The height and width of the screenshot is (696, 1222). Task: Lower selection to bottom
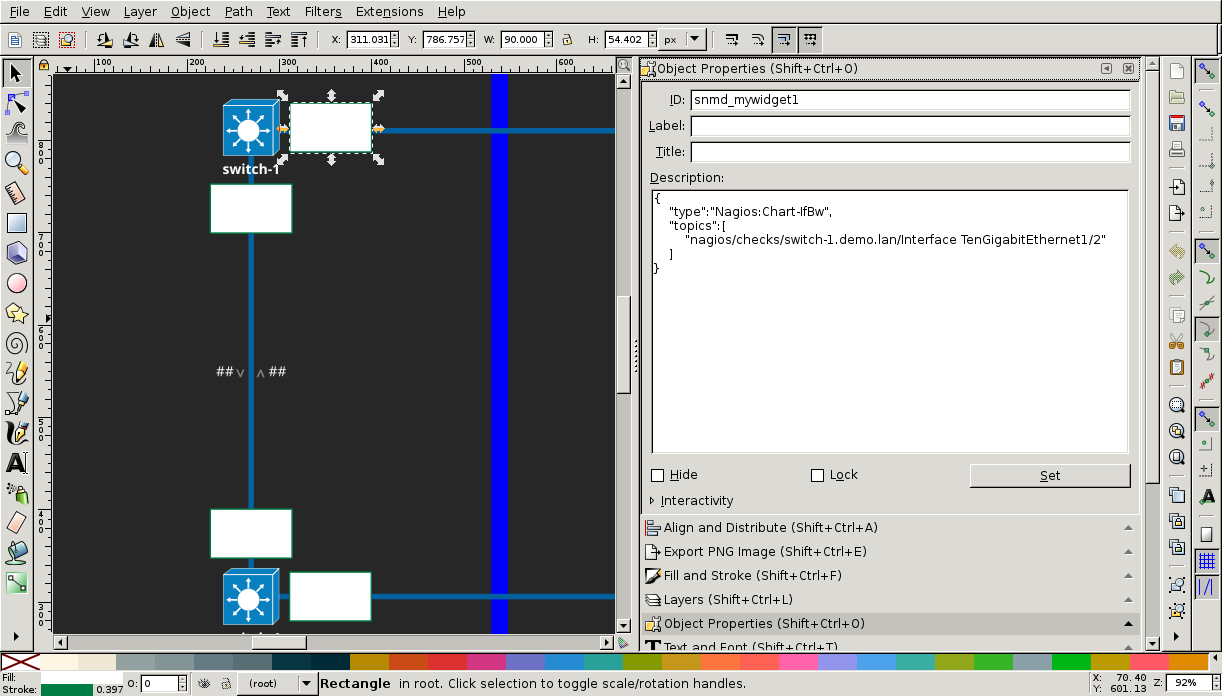tap(221, 40)
